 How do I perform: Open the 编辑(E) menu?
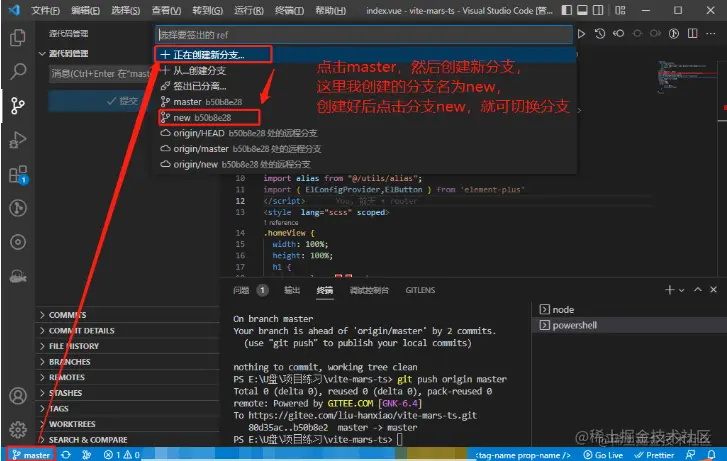tap(85, 10)
